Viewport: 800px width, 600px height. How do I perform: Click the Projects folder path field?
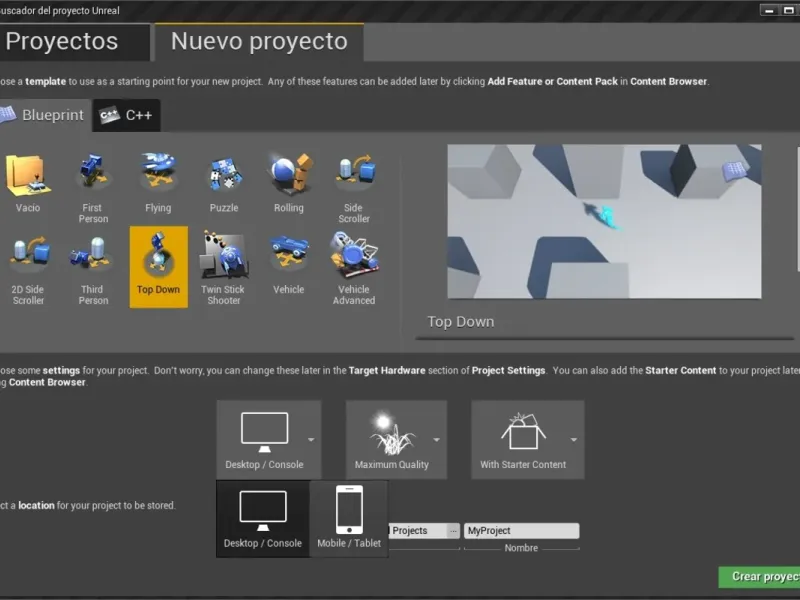[x=418, y=531]
